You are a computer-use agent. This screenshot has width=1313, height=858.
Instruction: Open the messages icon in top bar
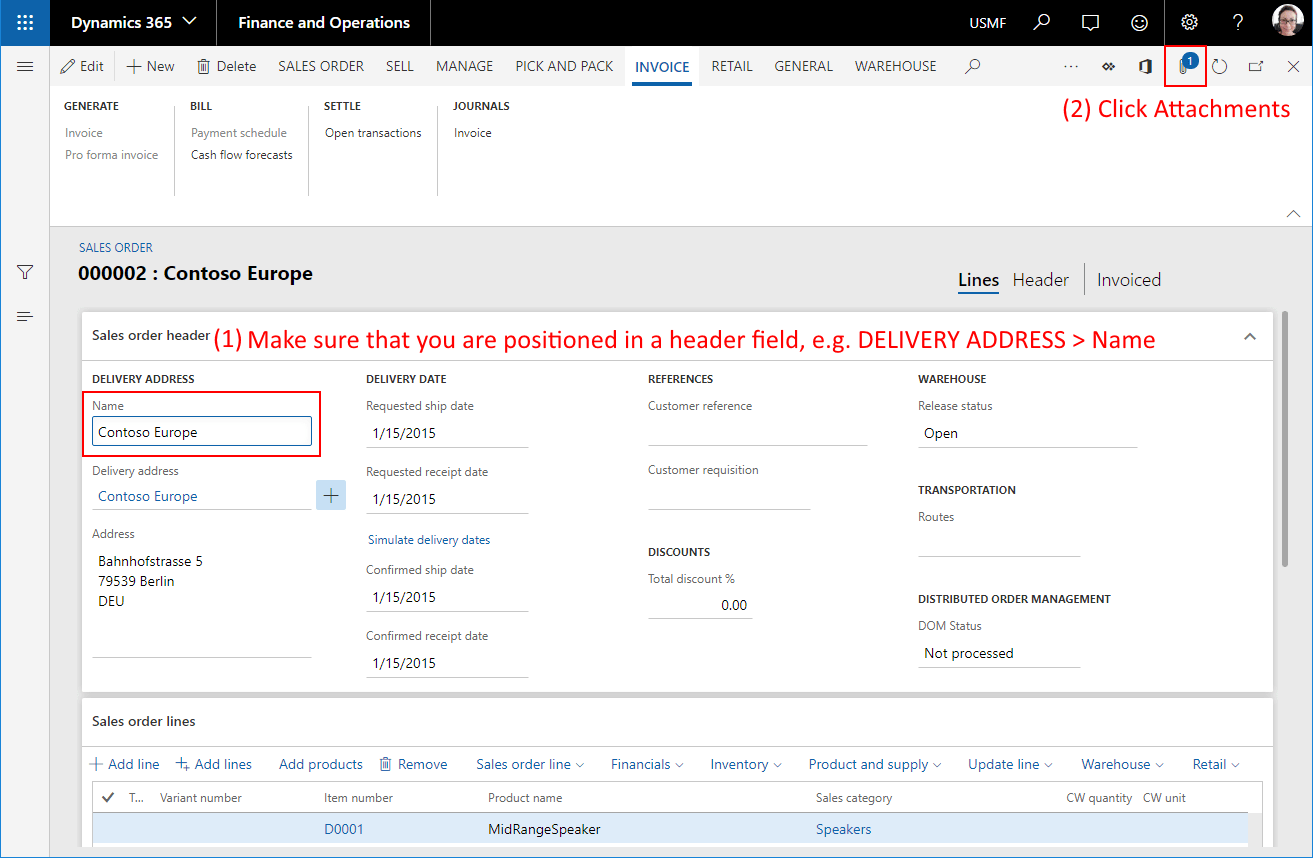coord(1091,22)
